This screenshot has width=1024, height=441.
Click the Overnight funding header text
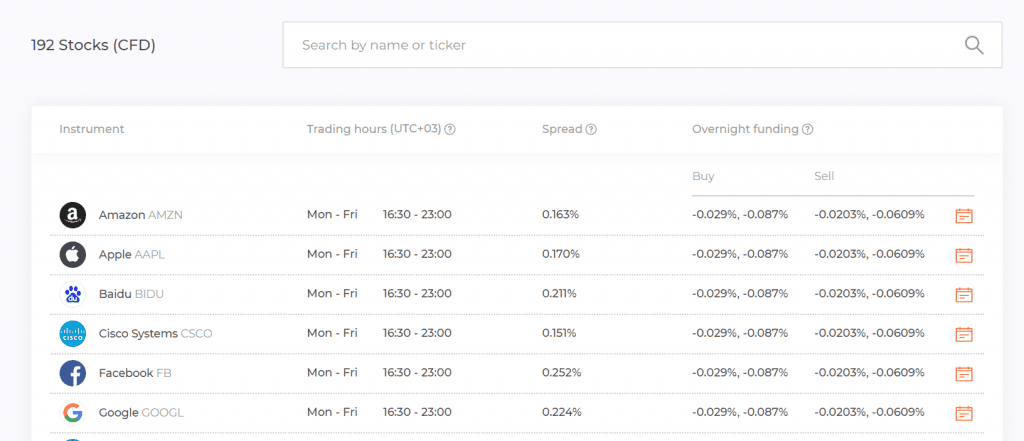[x=745, y=129]
